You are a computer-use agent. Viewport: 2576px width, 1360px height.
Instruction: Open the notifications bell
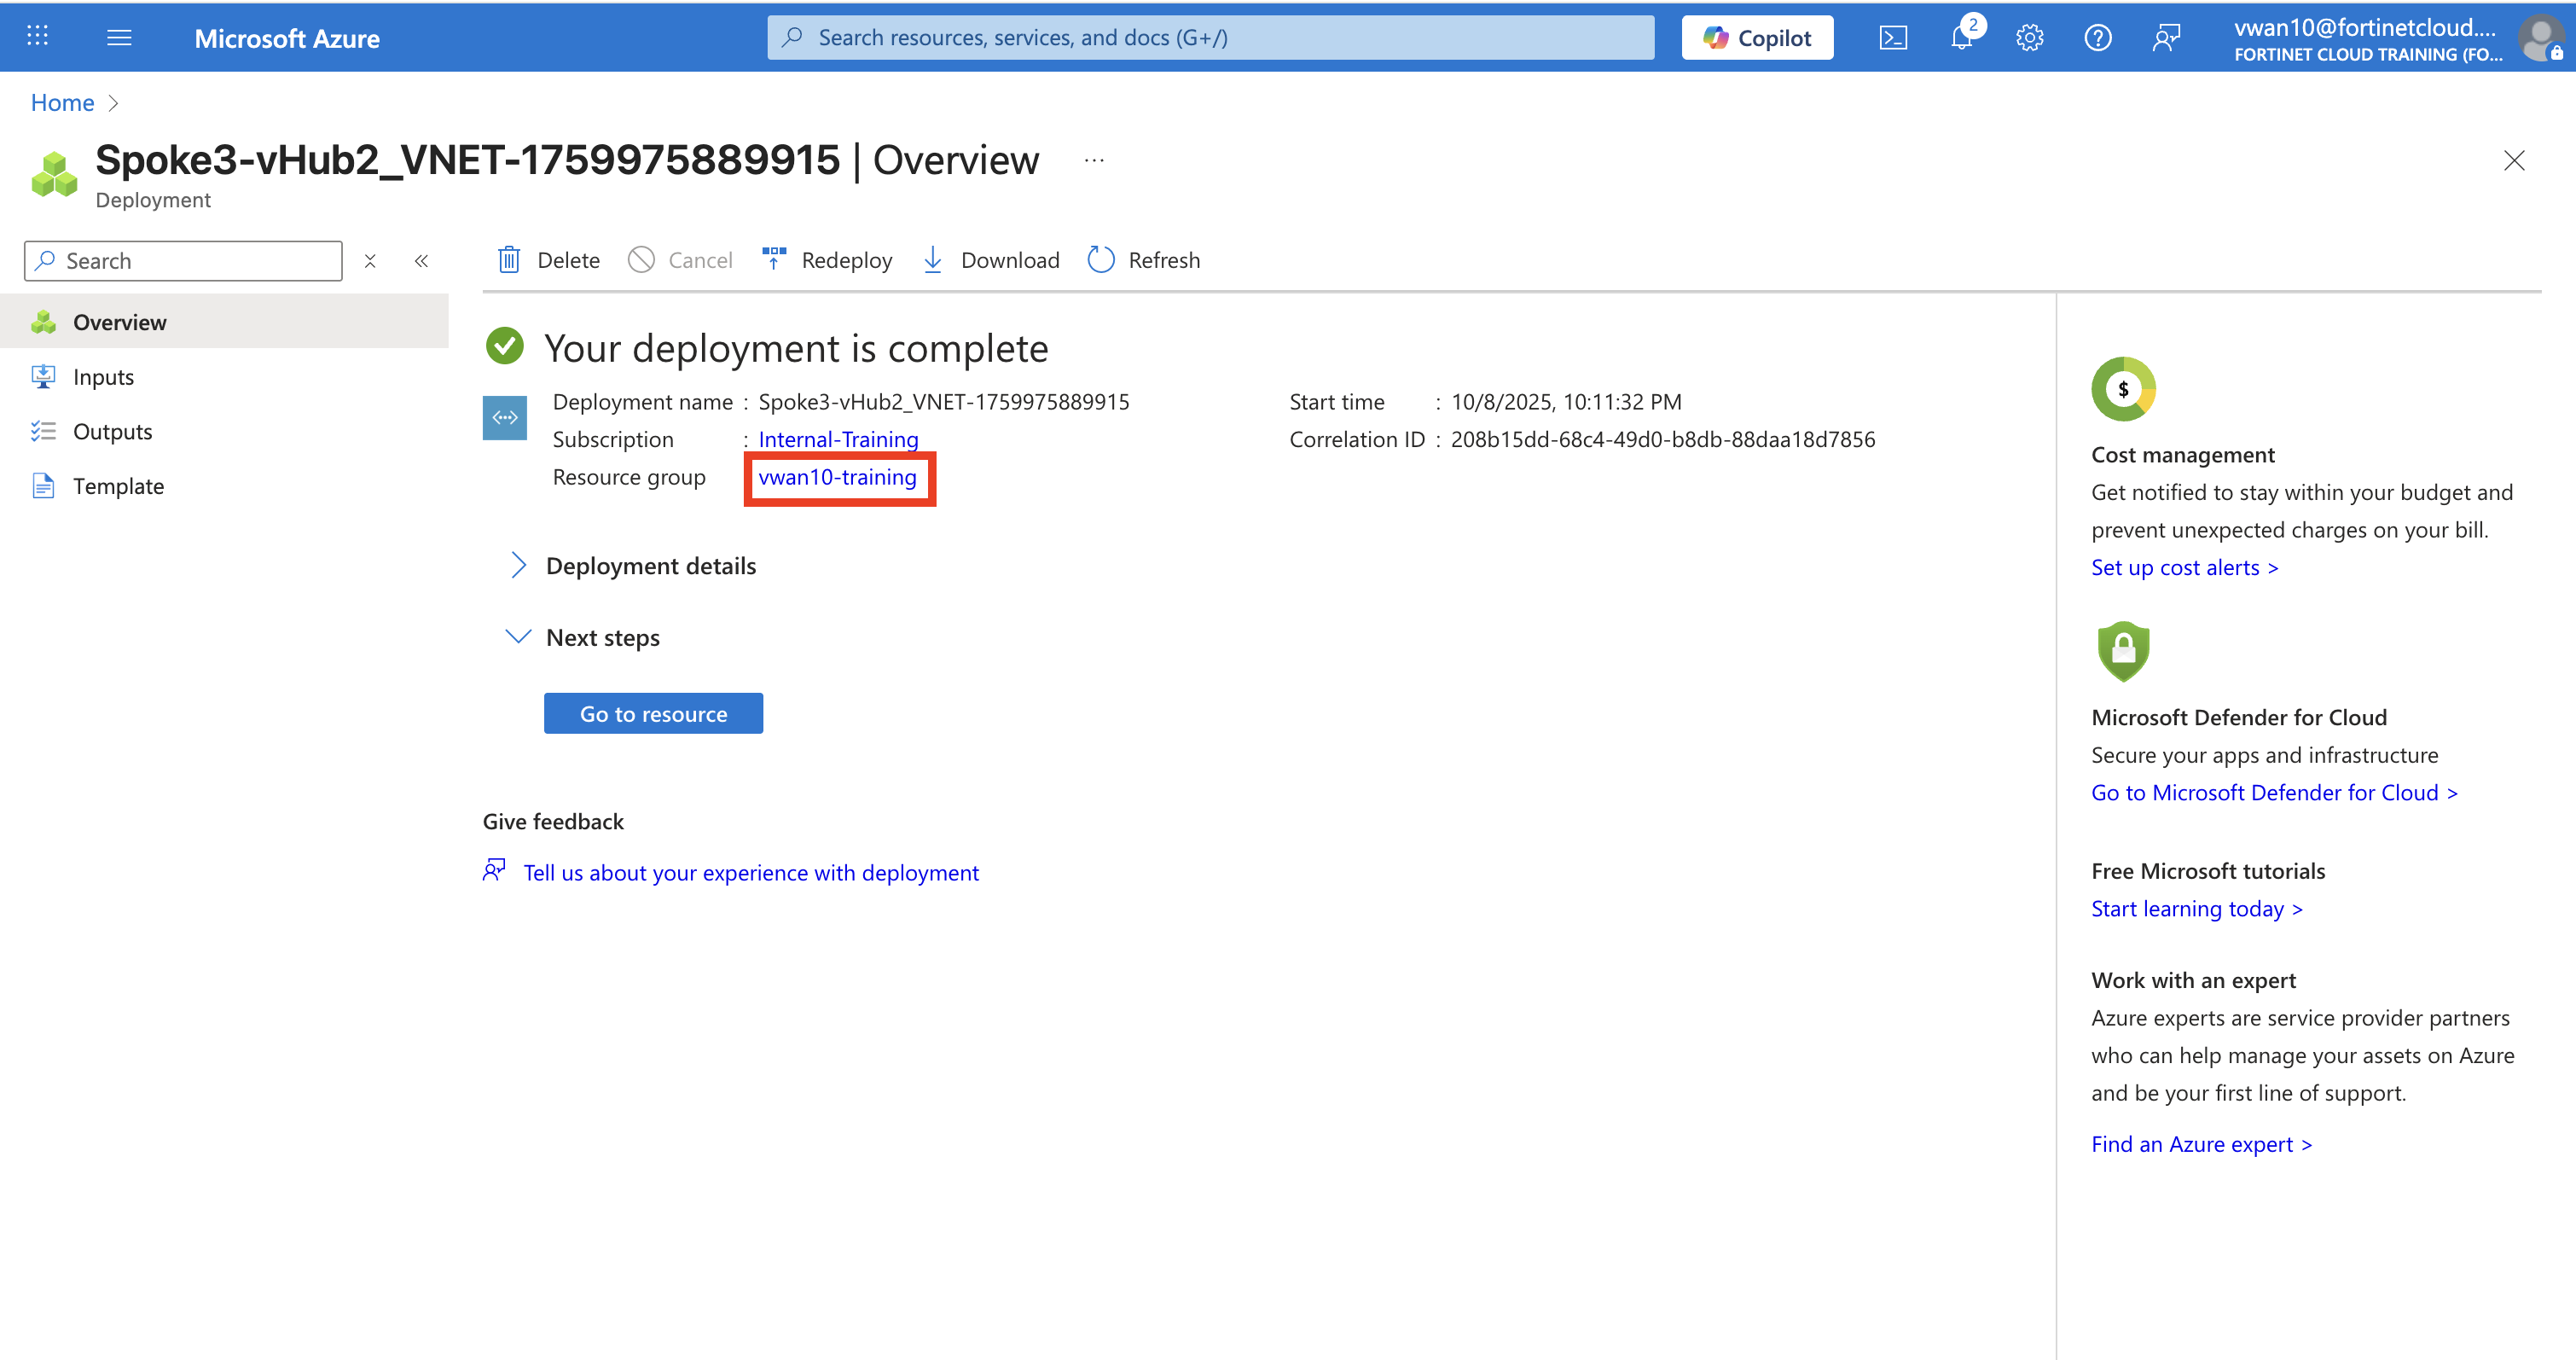[1961, 38]
